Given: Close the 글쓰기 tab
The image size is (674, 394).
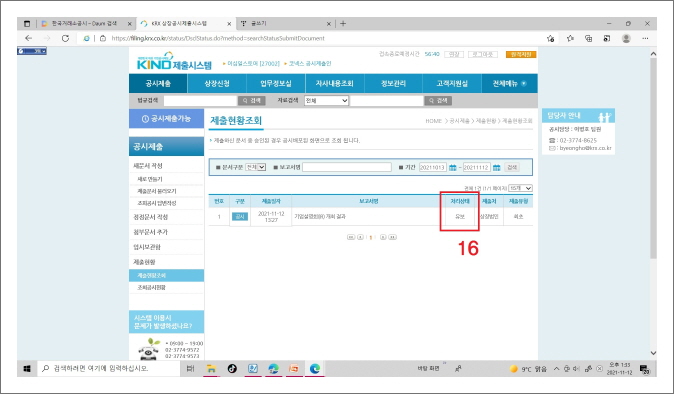Looking at the screenshot, I should 328,24.
